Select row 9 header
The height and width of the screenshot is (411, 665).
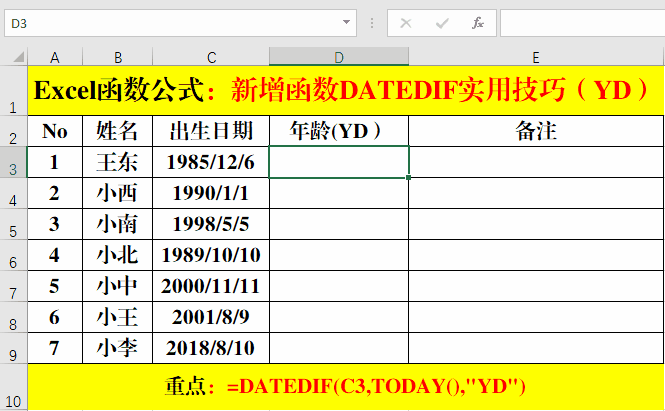coord(14,348)
